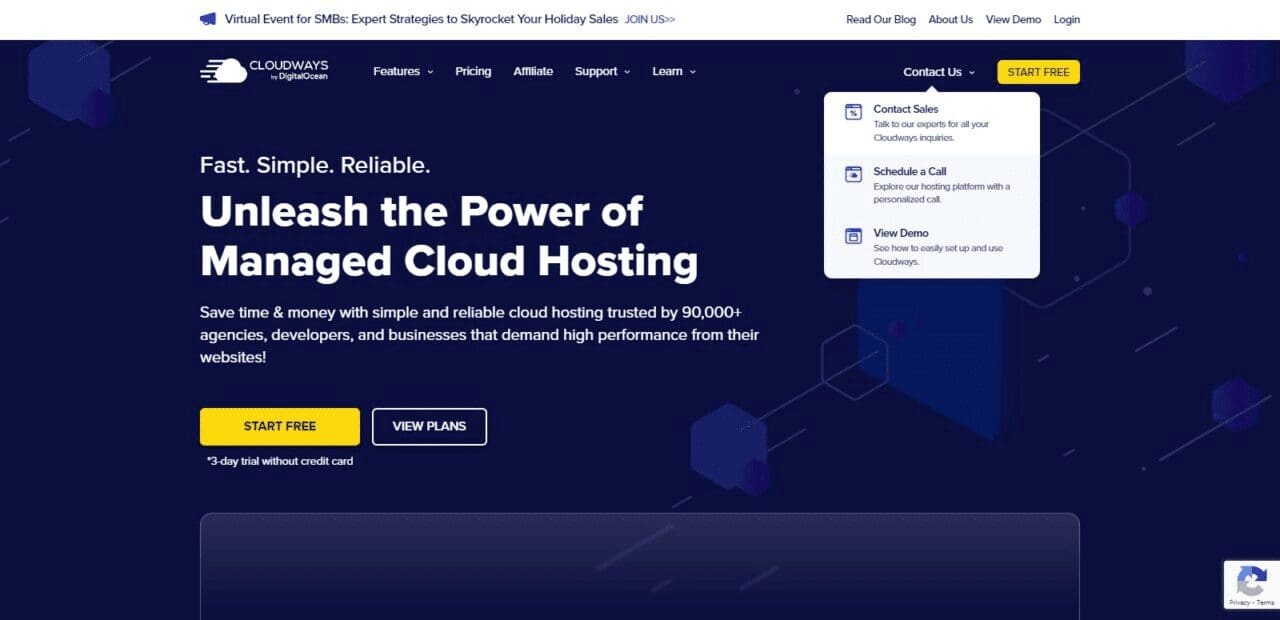1280x620 pixels.
Task: Click the '3-day trial without credit card' text
Action: coord(280,461)
